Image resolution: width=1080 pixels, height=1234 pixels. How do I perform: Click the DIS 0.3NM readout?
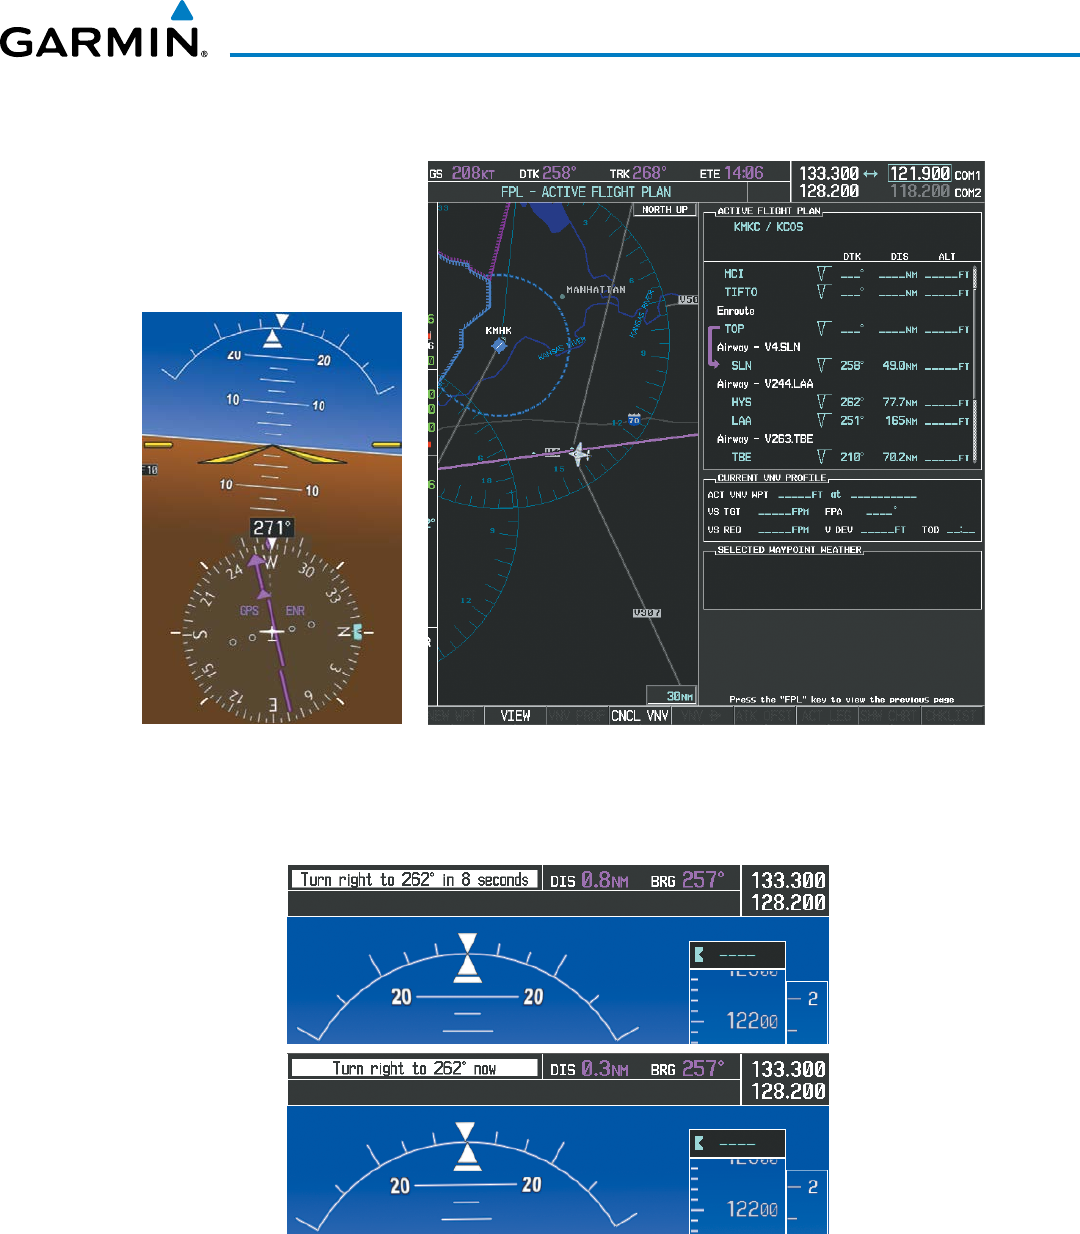coord(590,1068)
